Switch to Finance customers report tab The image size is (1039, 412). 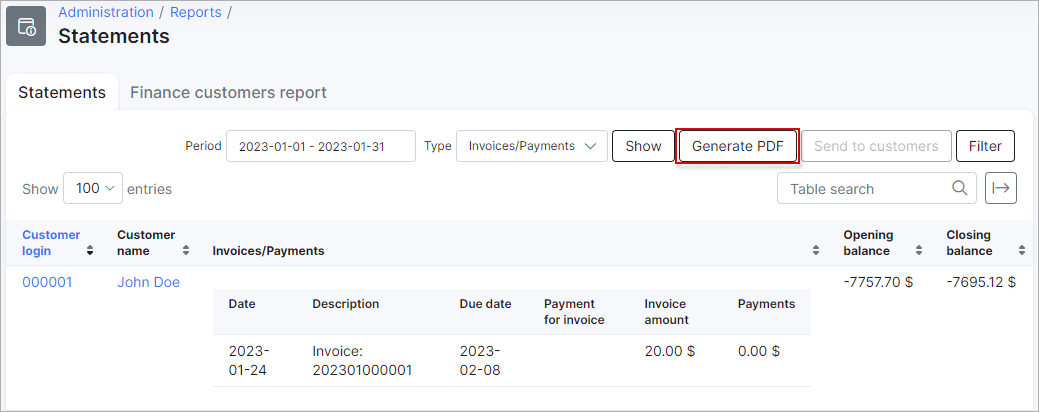pos(228,92)
